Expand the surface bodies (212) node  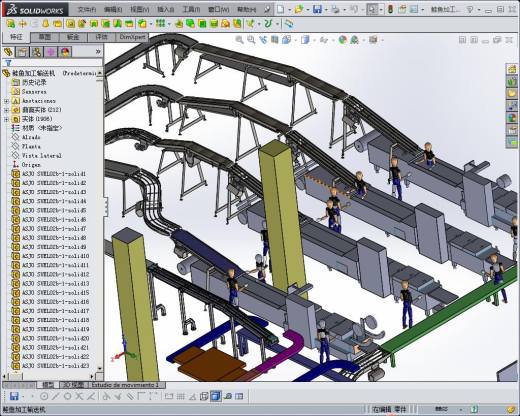pyautogui.click(x=6, y=110)
